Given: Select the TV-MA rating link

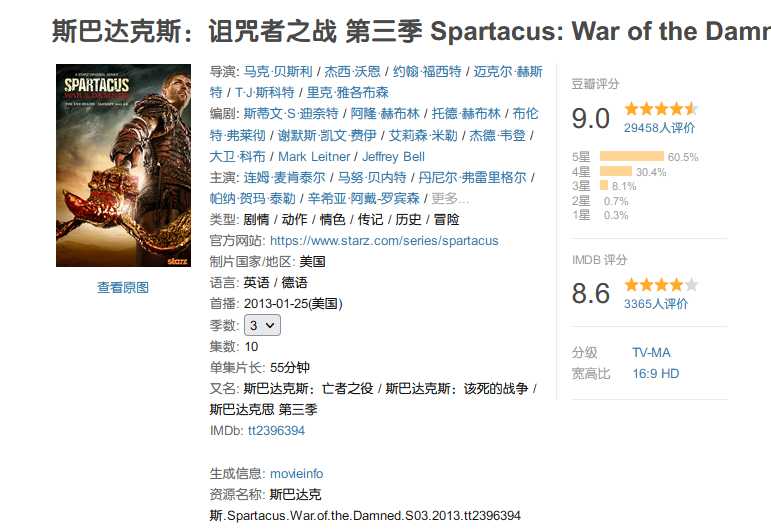Looking at the screenshot, I should pos(651,353).
